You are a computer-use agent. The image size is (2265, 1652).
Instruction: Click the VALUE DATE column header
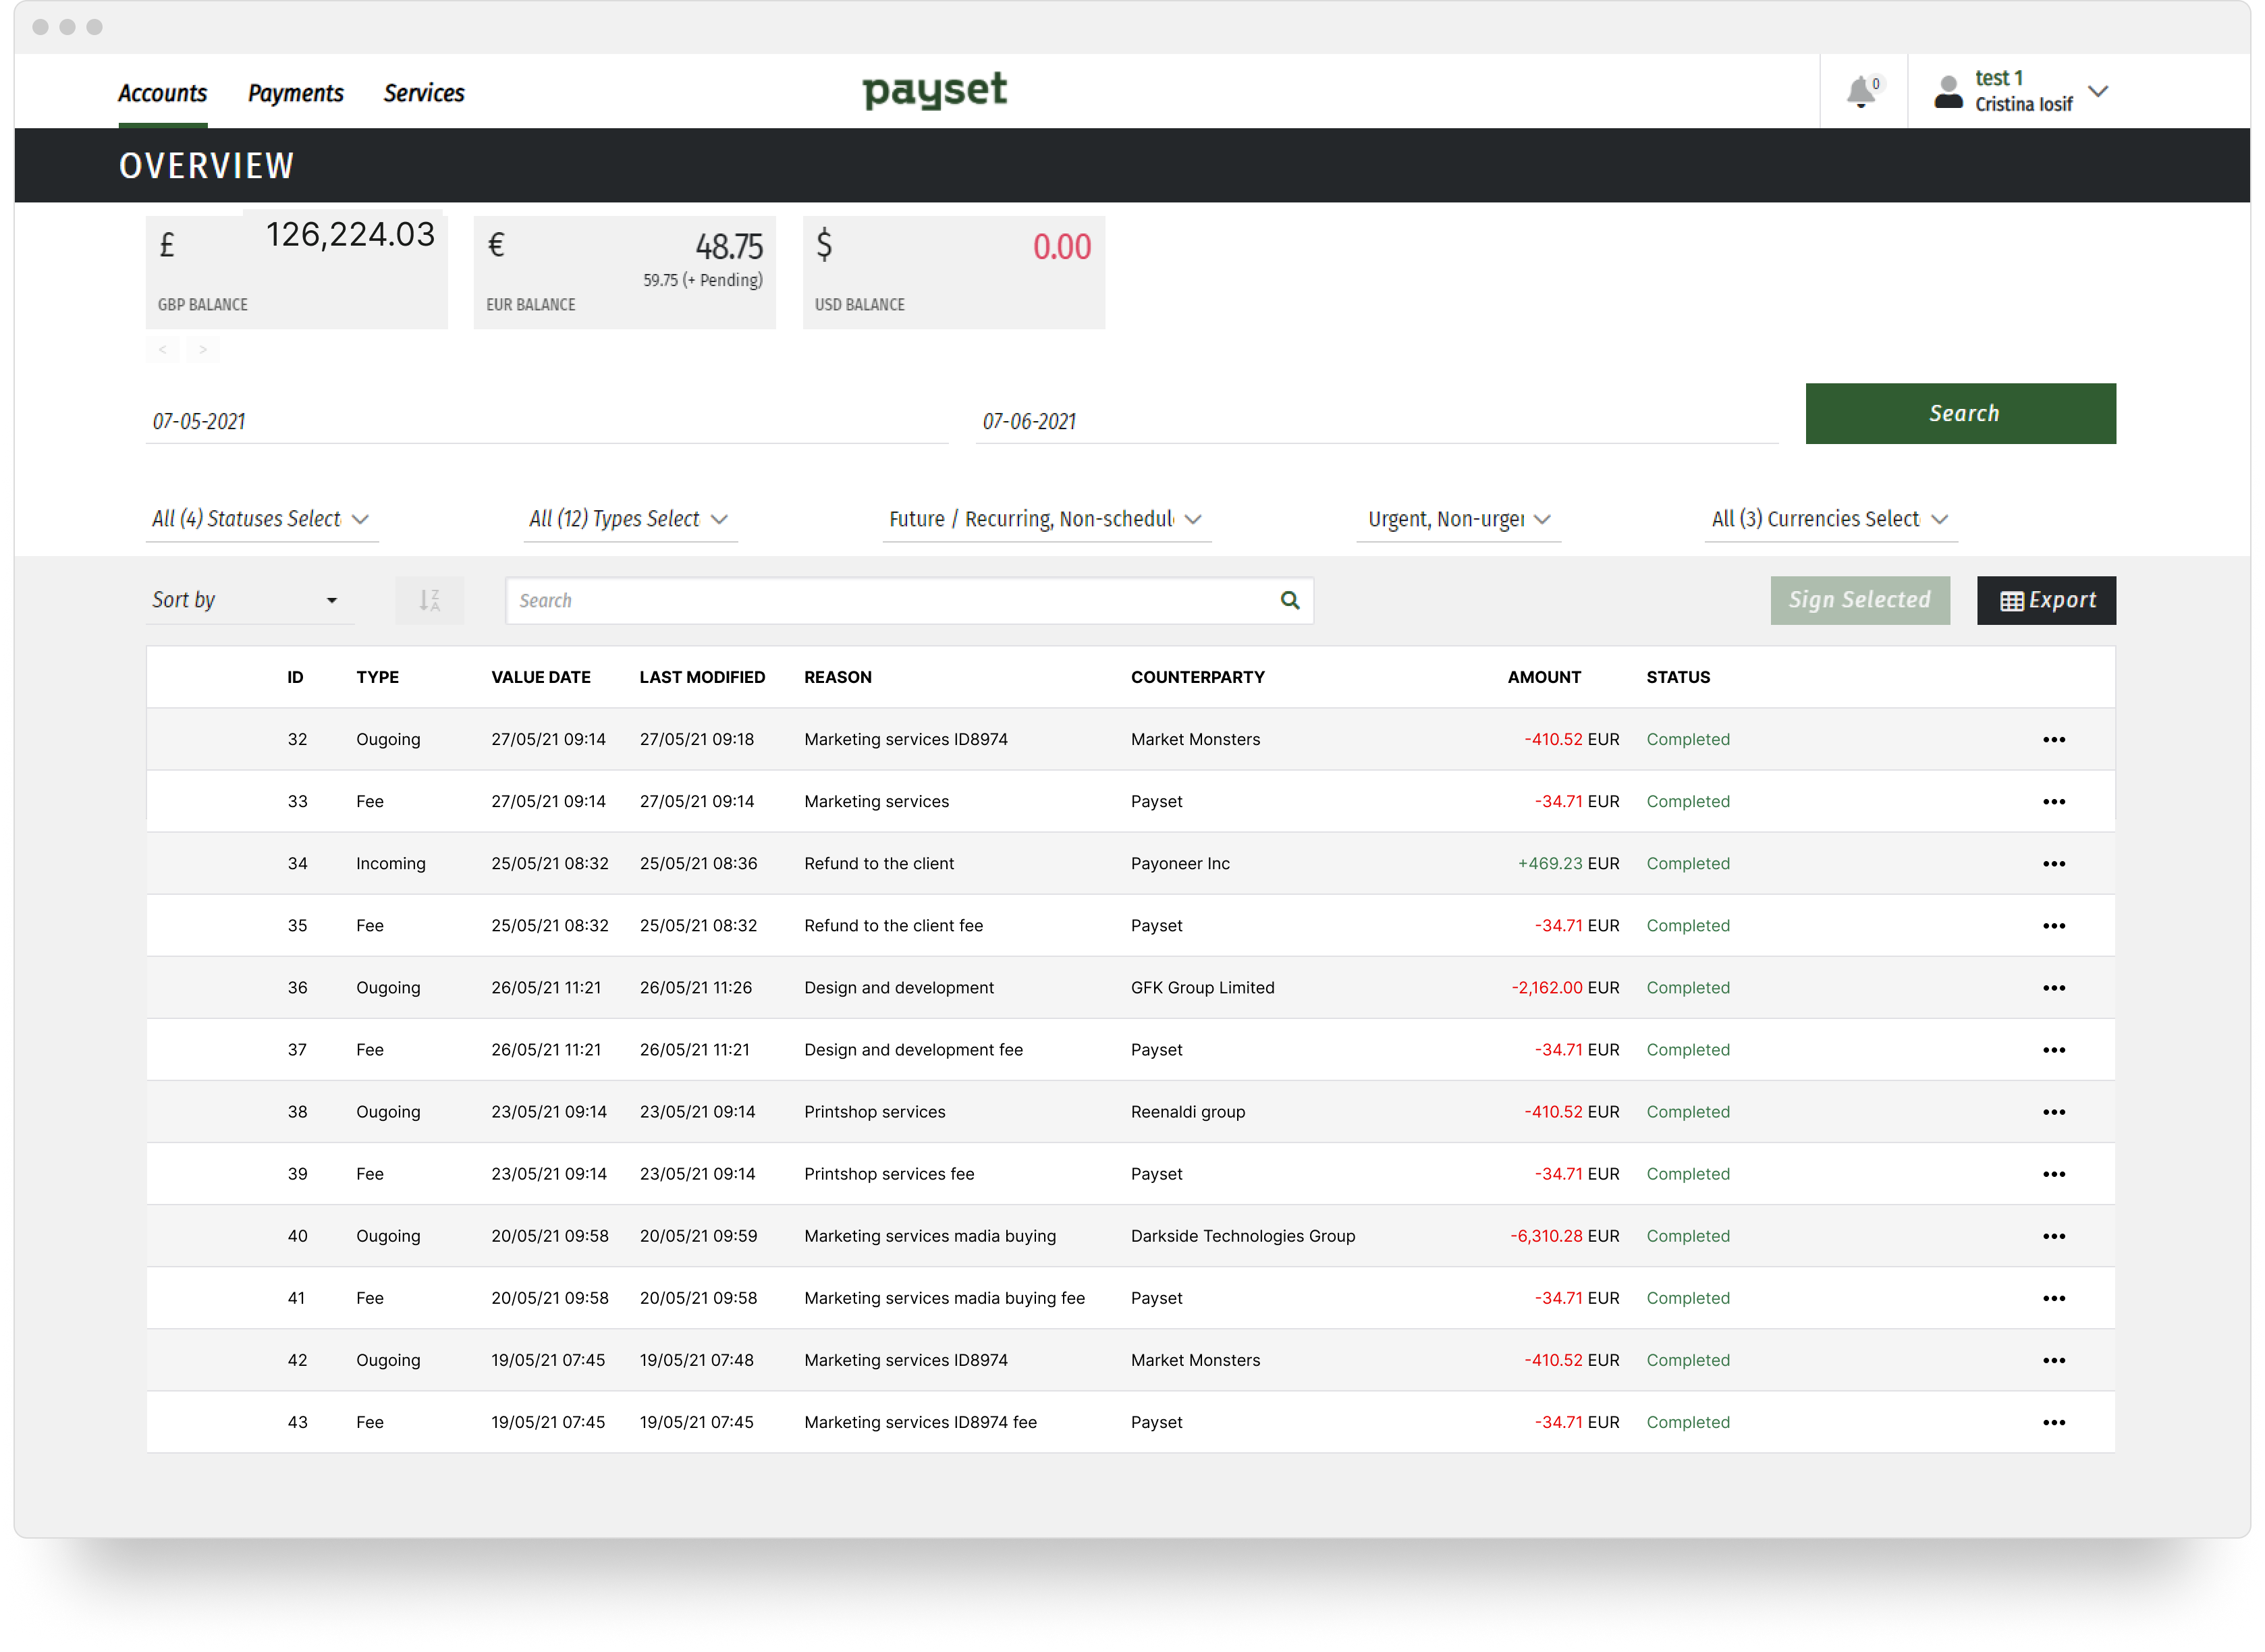pos(540,677)
